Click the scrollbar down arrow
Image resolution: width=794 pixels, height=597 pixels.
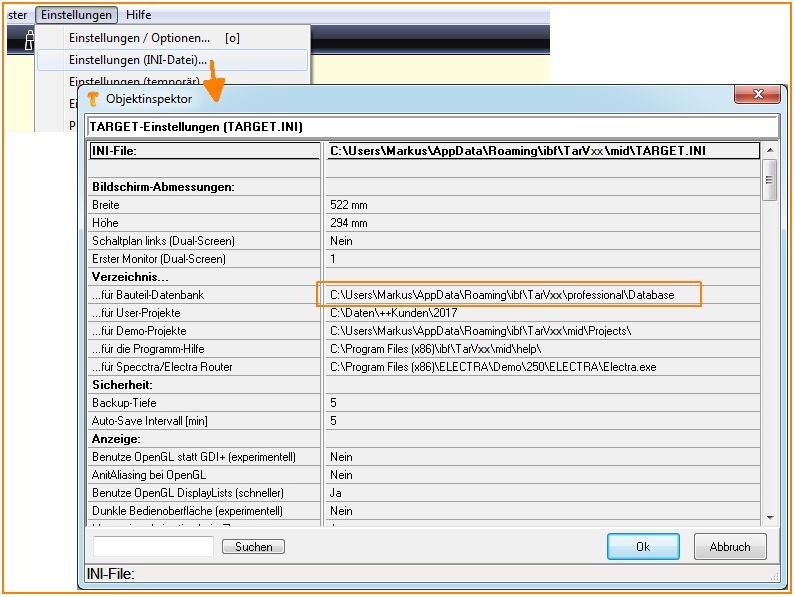coord(769,517)
